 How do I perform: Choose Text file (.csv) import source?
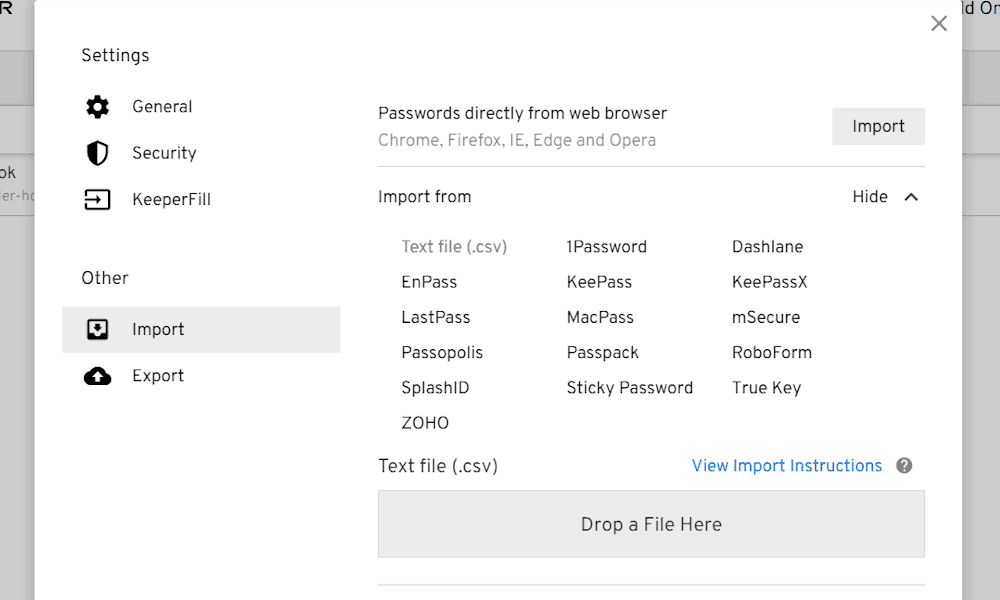[454, 247]
